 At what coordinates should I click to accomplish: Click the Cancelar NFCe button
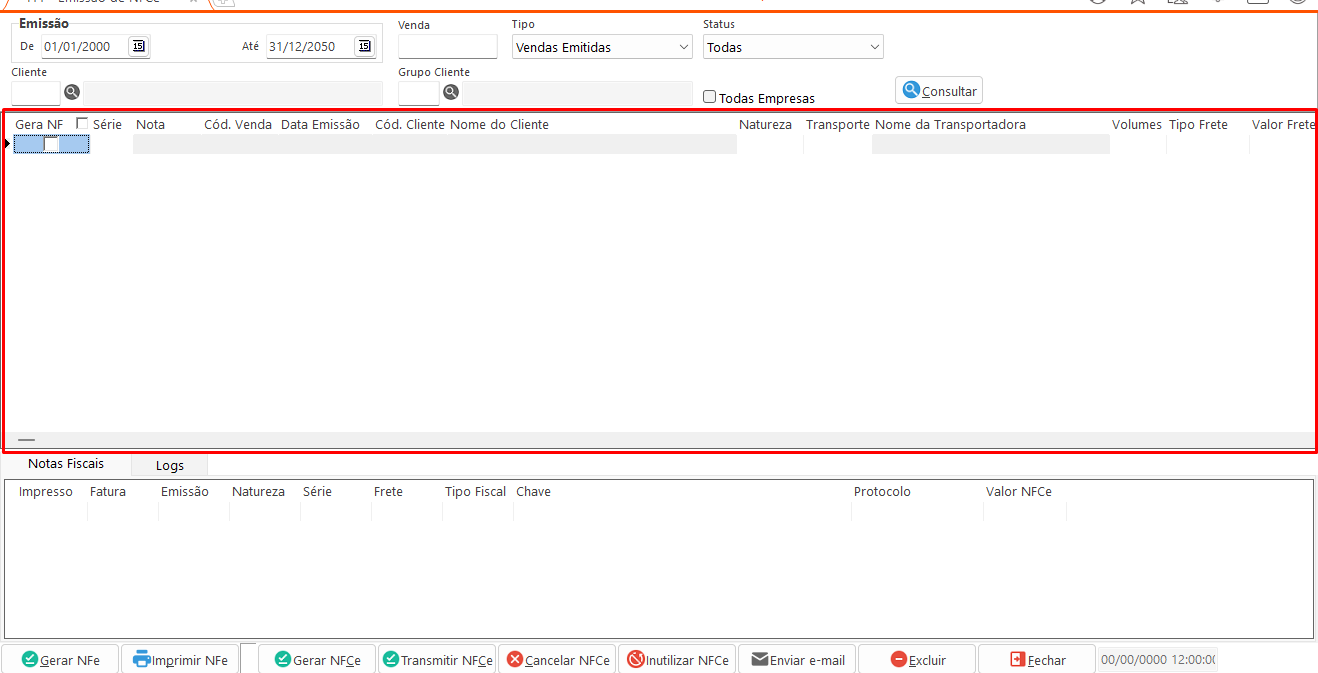[557, 660]
